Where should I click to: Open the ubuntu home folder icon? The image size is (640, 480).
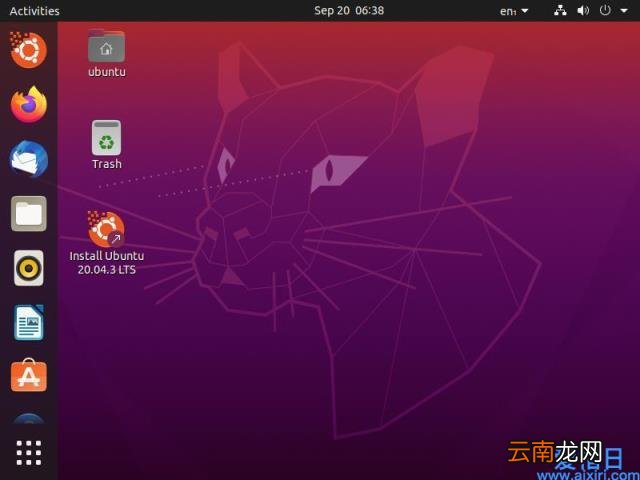(x=107, y=46)
